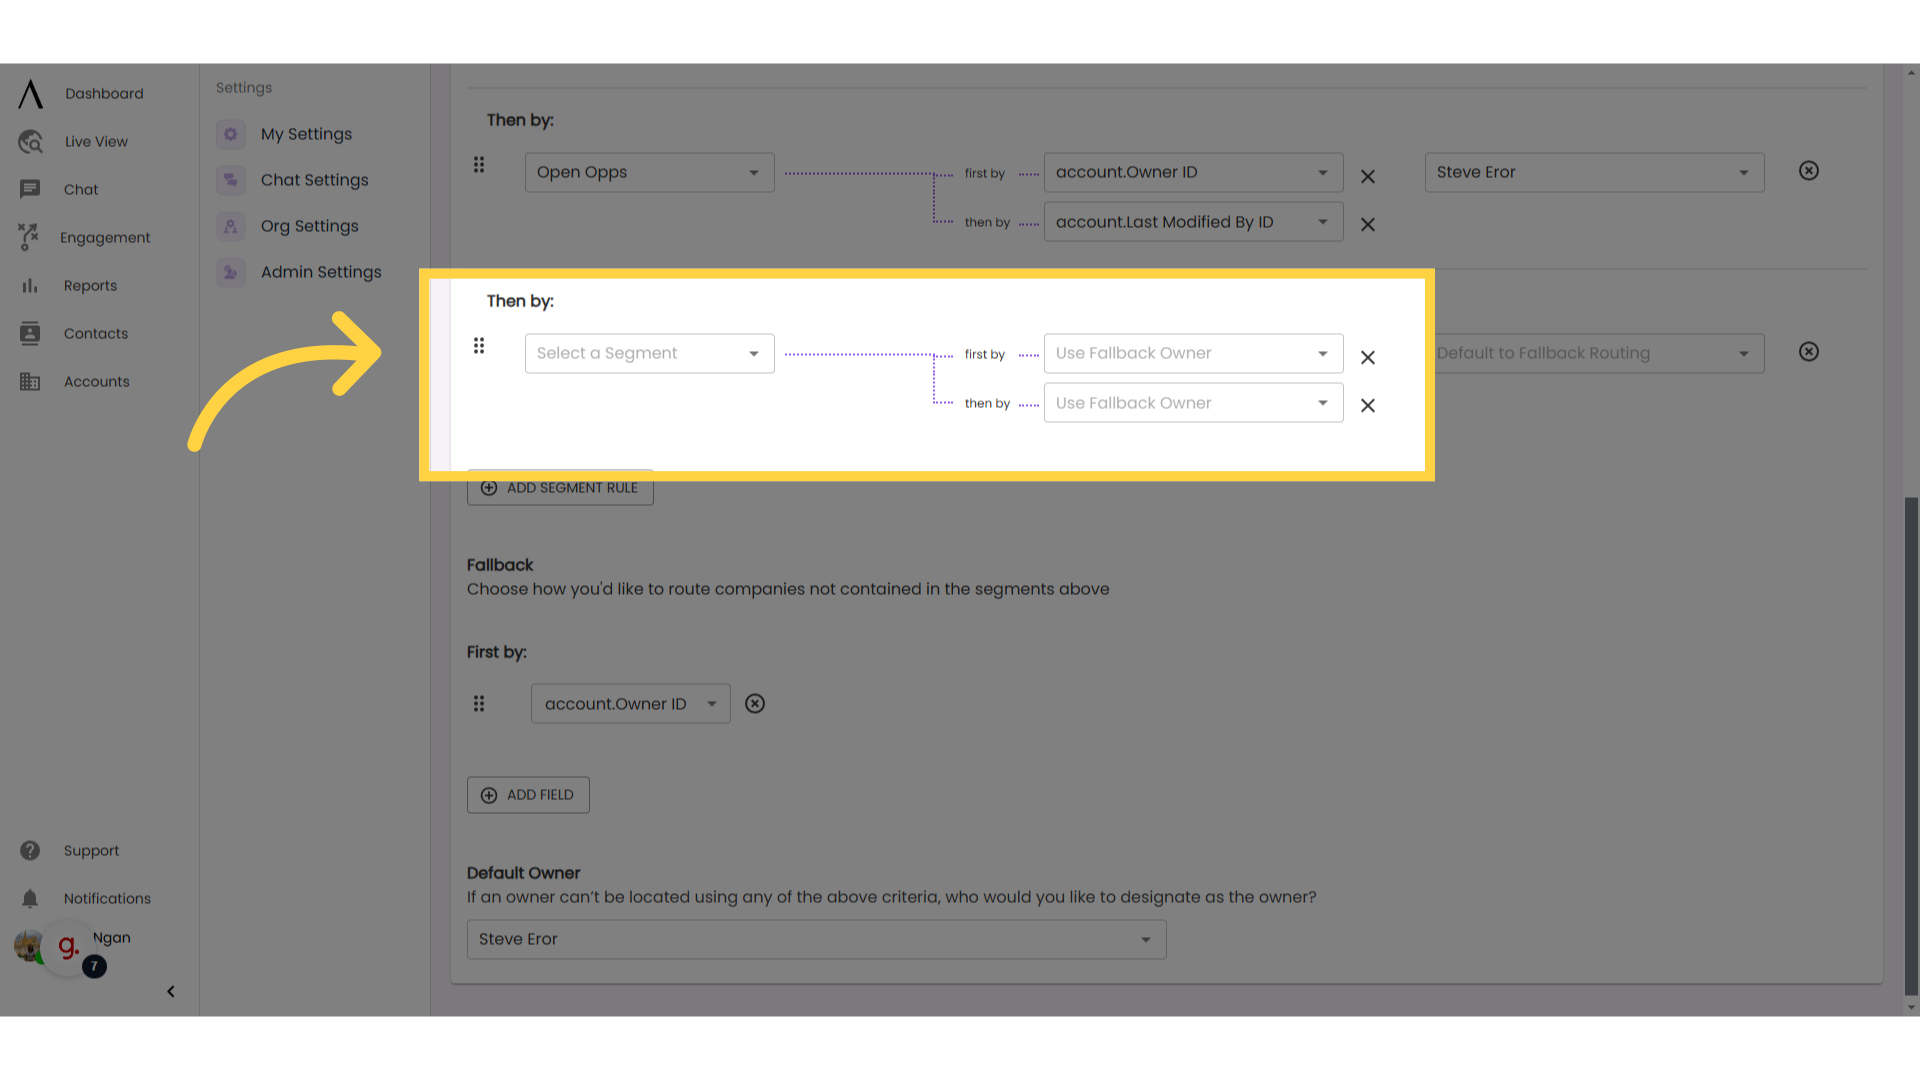The width and height of the screenshot is (1920, 1080).
Task: Collapse the sidebar with the chevron
Action: point(171,992)
